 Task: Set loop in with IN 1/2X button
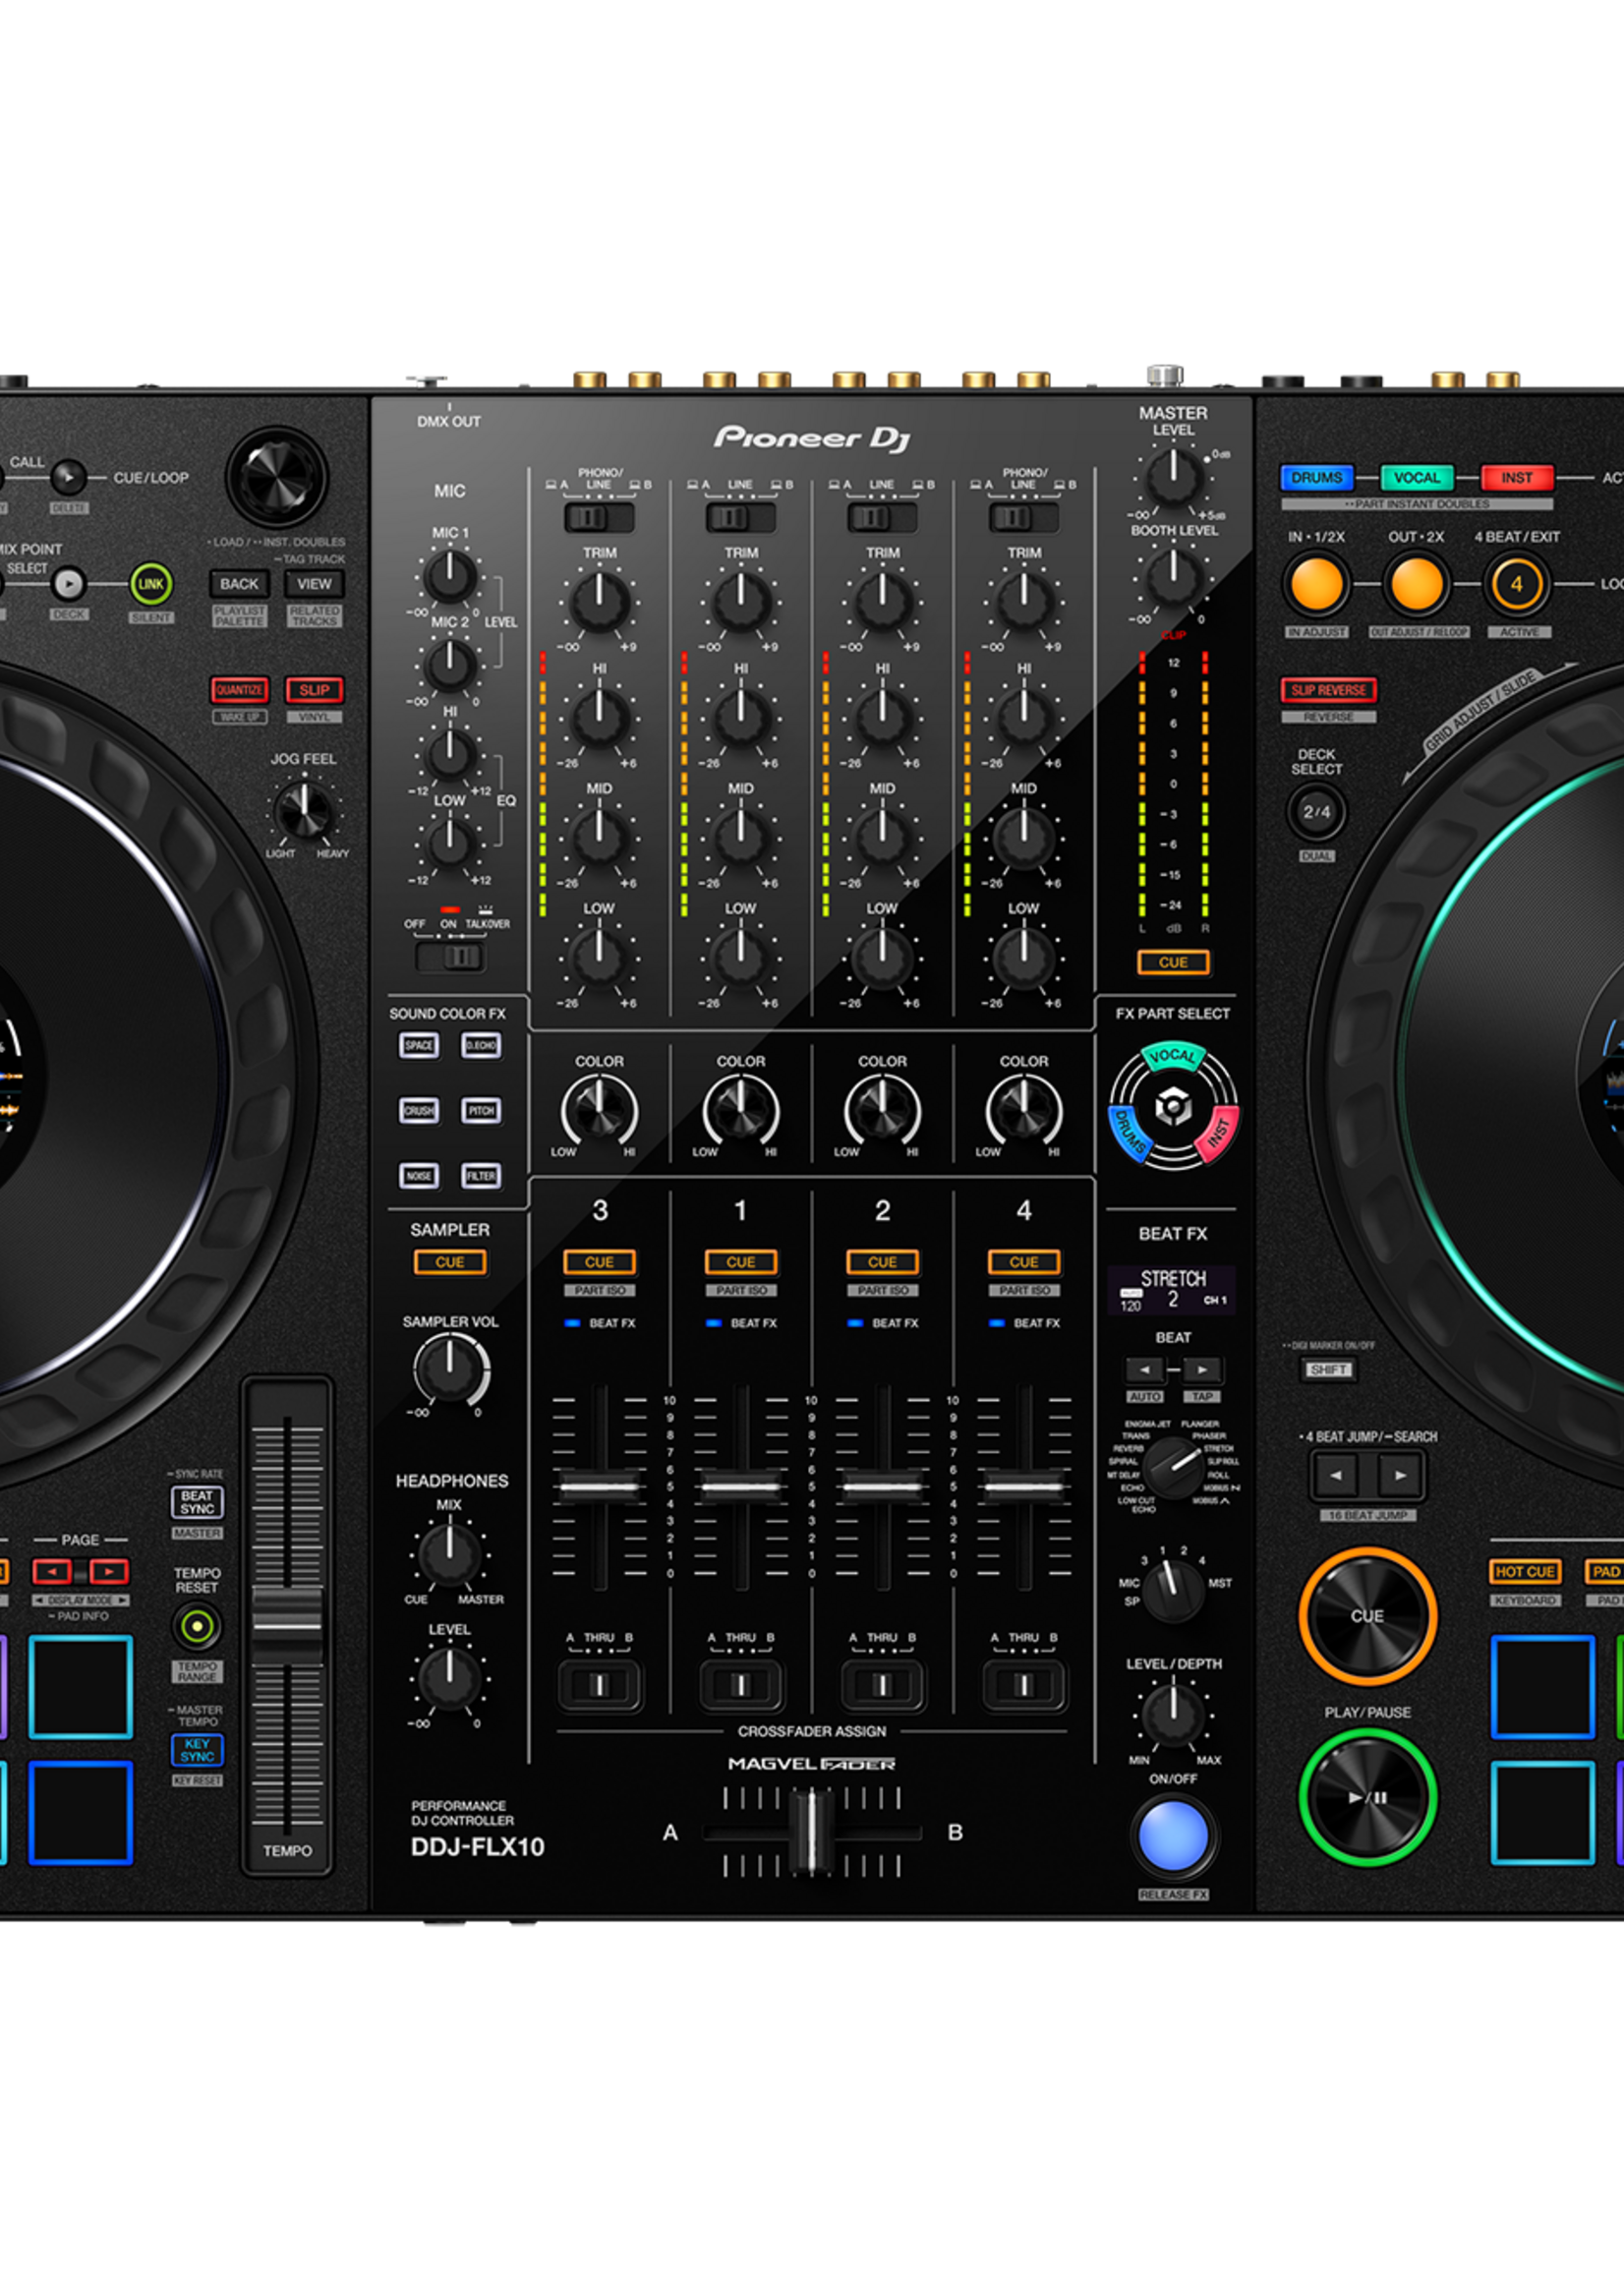coord(1316,584)
